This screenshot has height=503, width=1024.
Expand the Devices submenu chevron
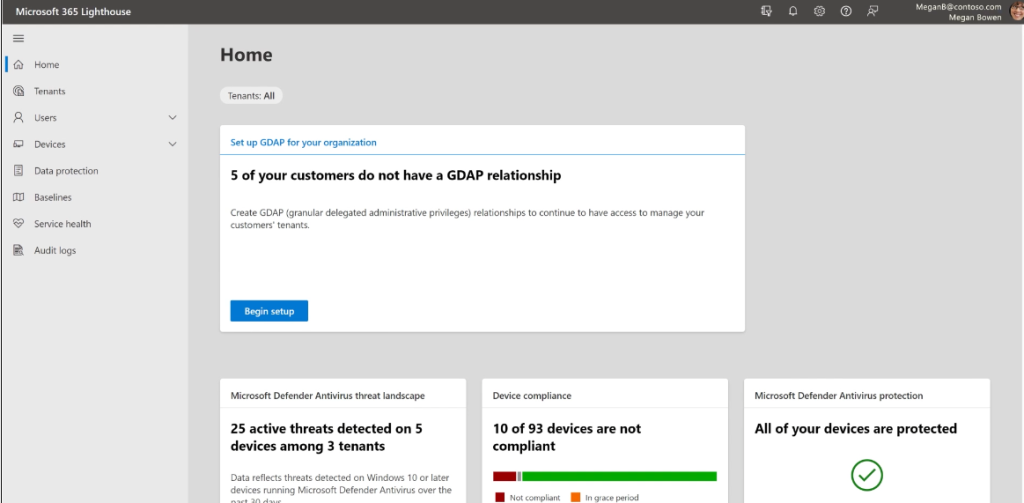point(172,144)
